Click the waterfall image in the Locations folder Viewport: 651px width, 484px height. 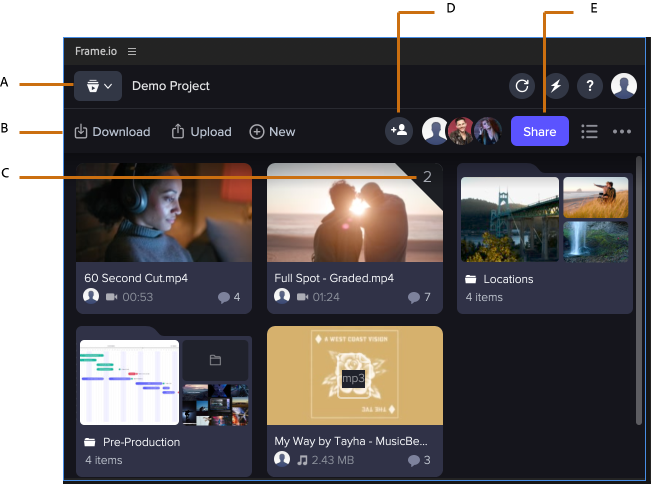pyautogui.click(x=596, y=242)
